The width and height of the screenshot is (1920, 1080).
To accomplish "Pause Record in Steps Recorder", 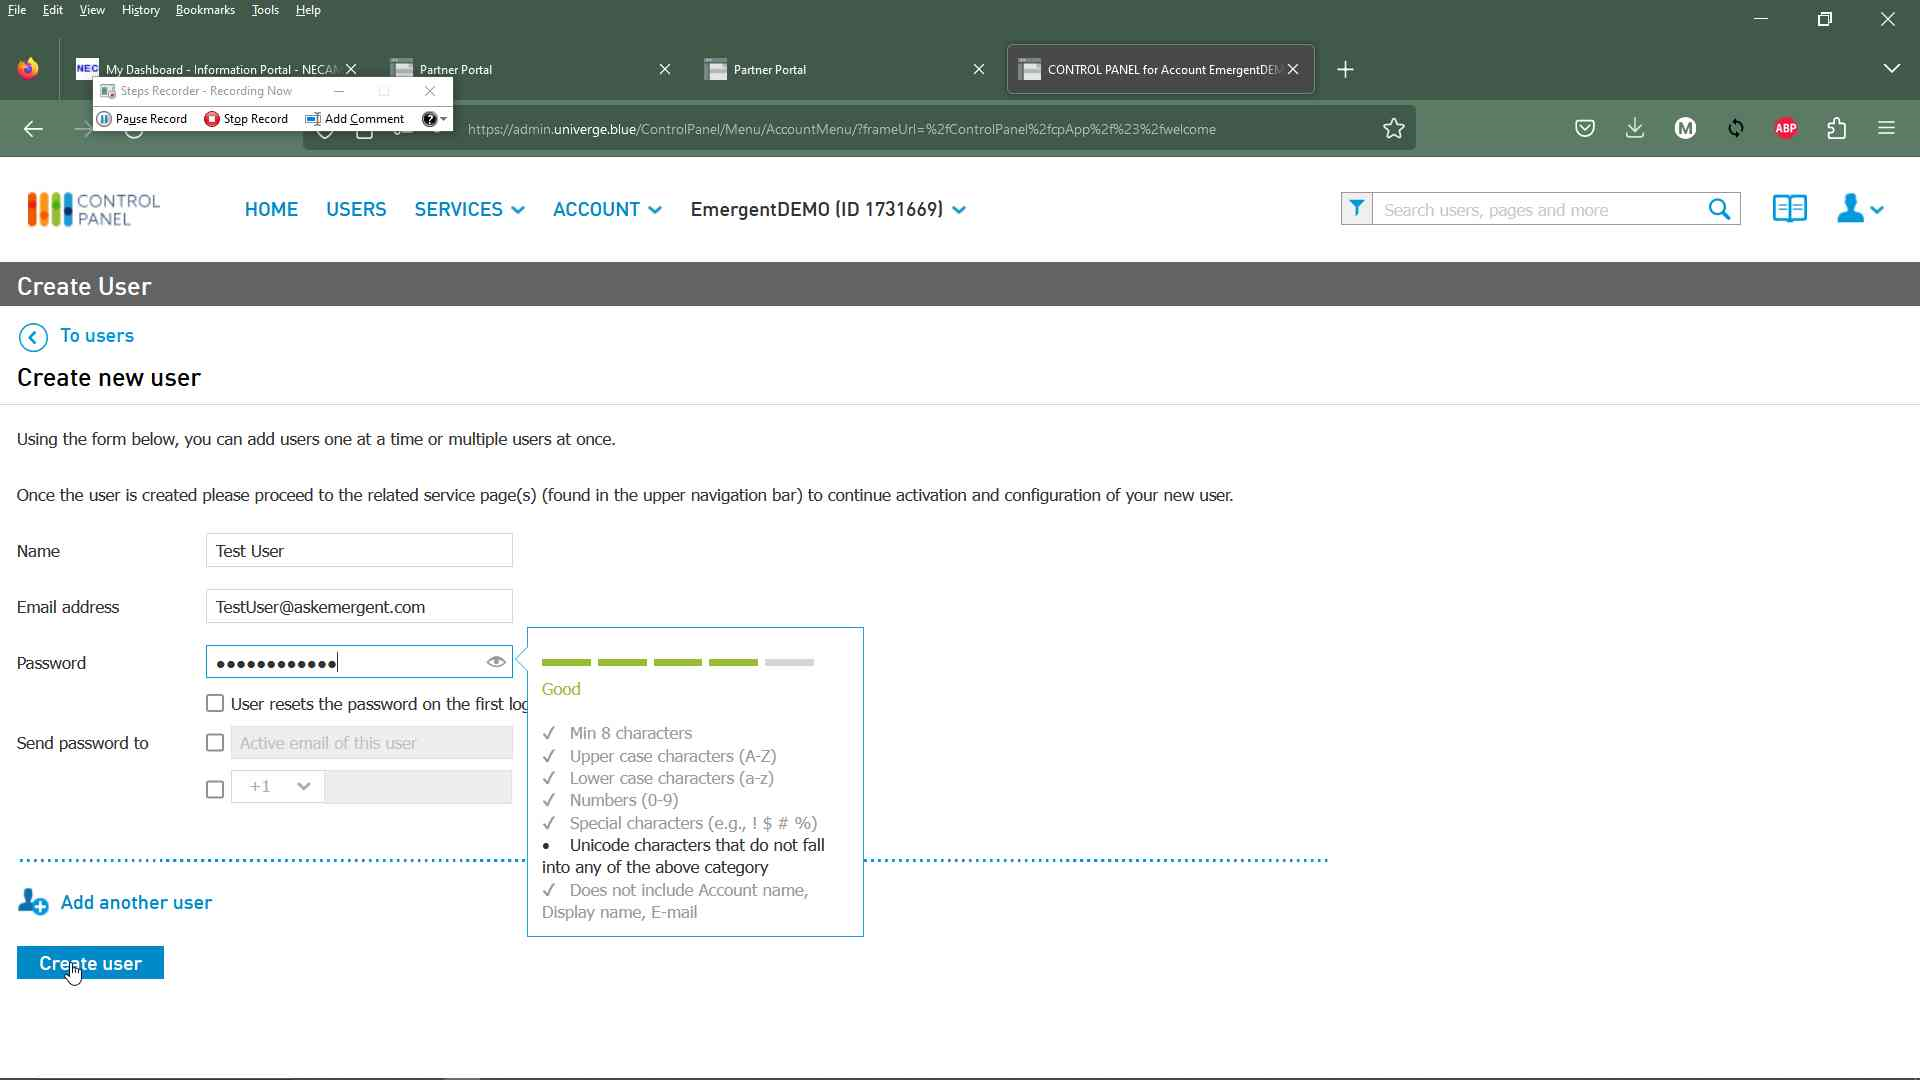I will click(142, 118).
